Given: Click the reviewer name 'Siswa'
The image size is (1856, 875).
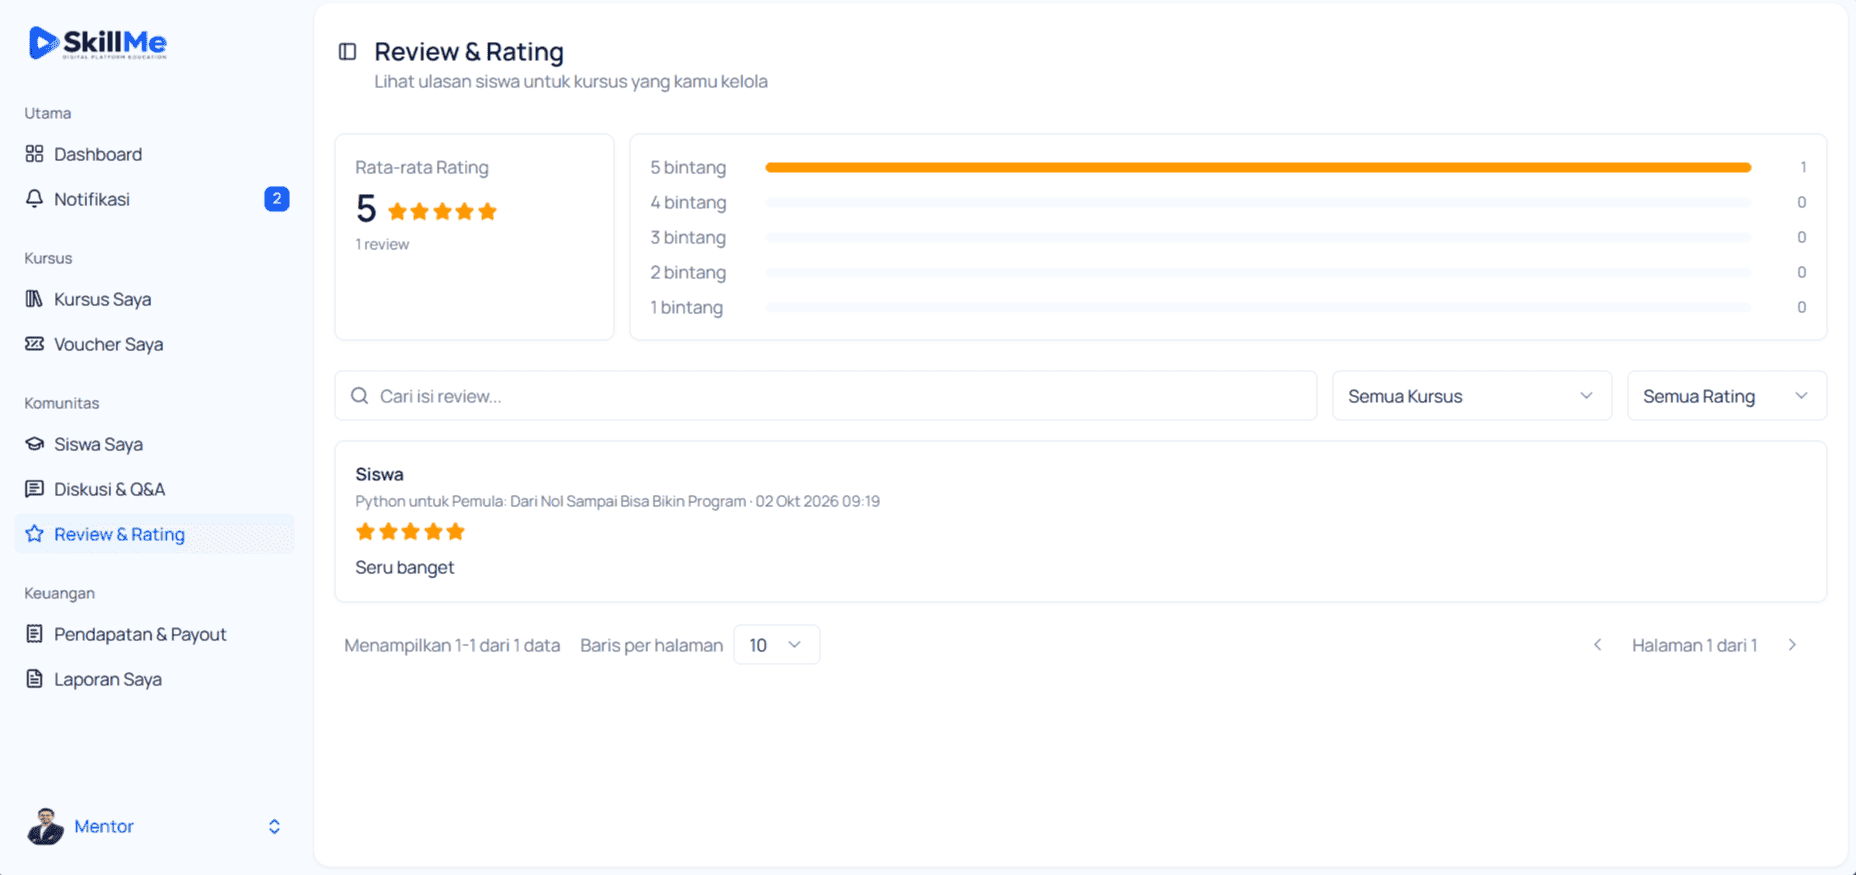Looking at the screenshot, I should 379,474.
